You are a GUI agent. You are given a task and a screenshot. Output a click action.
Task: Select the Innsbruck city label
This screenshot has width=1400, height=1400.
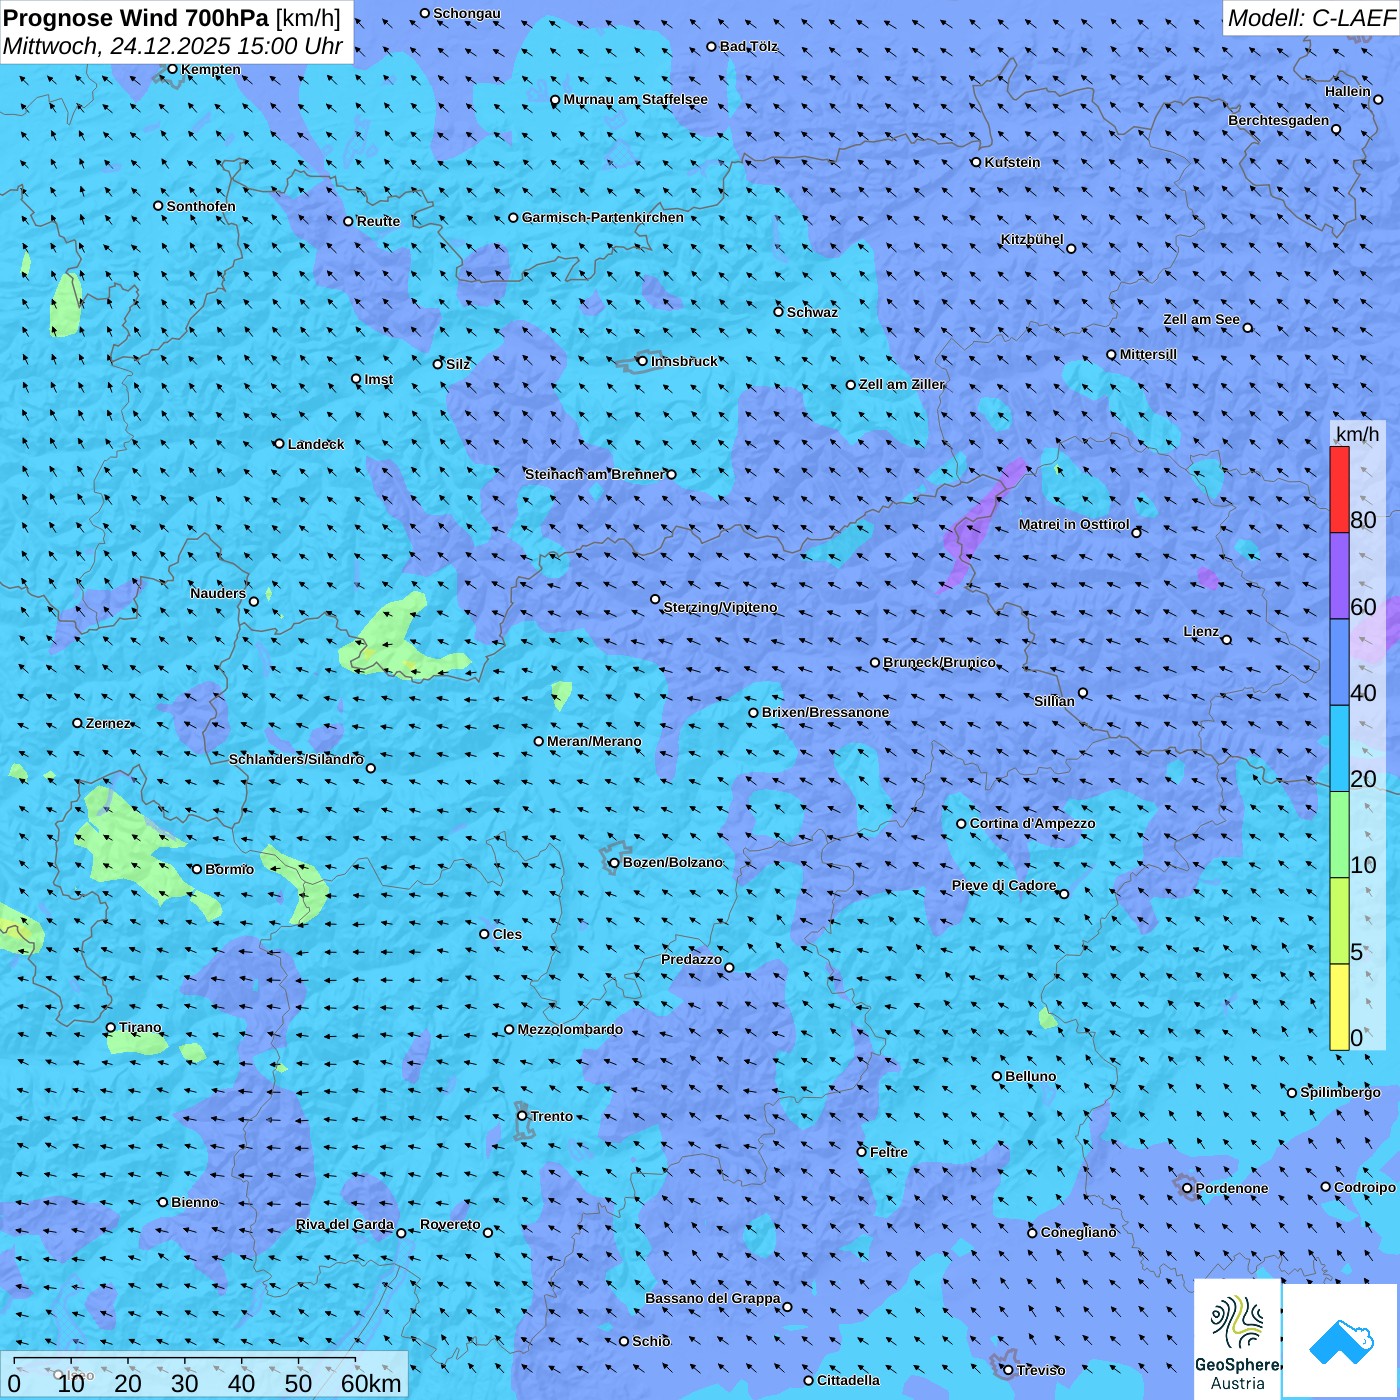(684, 361)
